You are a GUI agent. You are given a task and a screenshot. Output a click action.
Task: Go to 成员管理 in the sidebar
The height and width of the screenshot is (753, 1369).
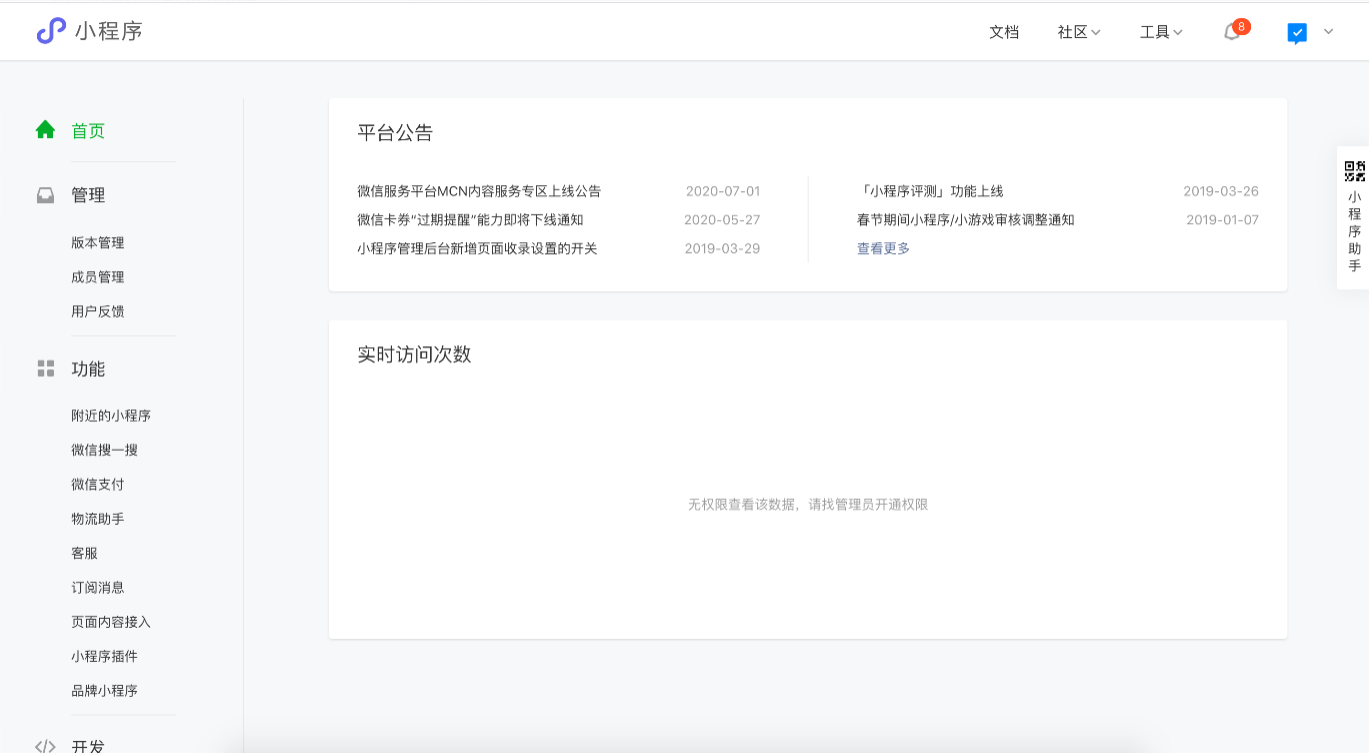point(98,277)
